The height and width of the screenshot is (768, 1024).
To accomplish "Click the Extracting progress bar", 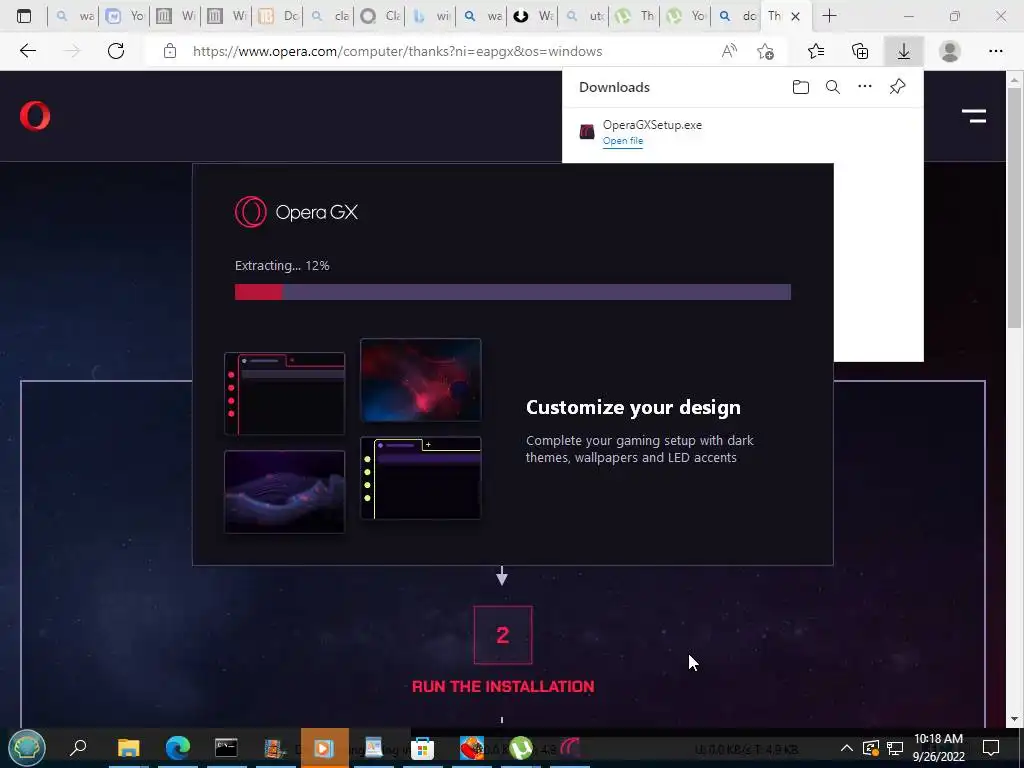I will (513, 292).
